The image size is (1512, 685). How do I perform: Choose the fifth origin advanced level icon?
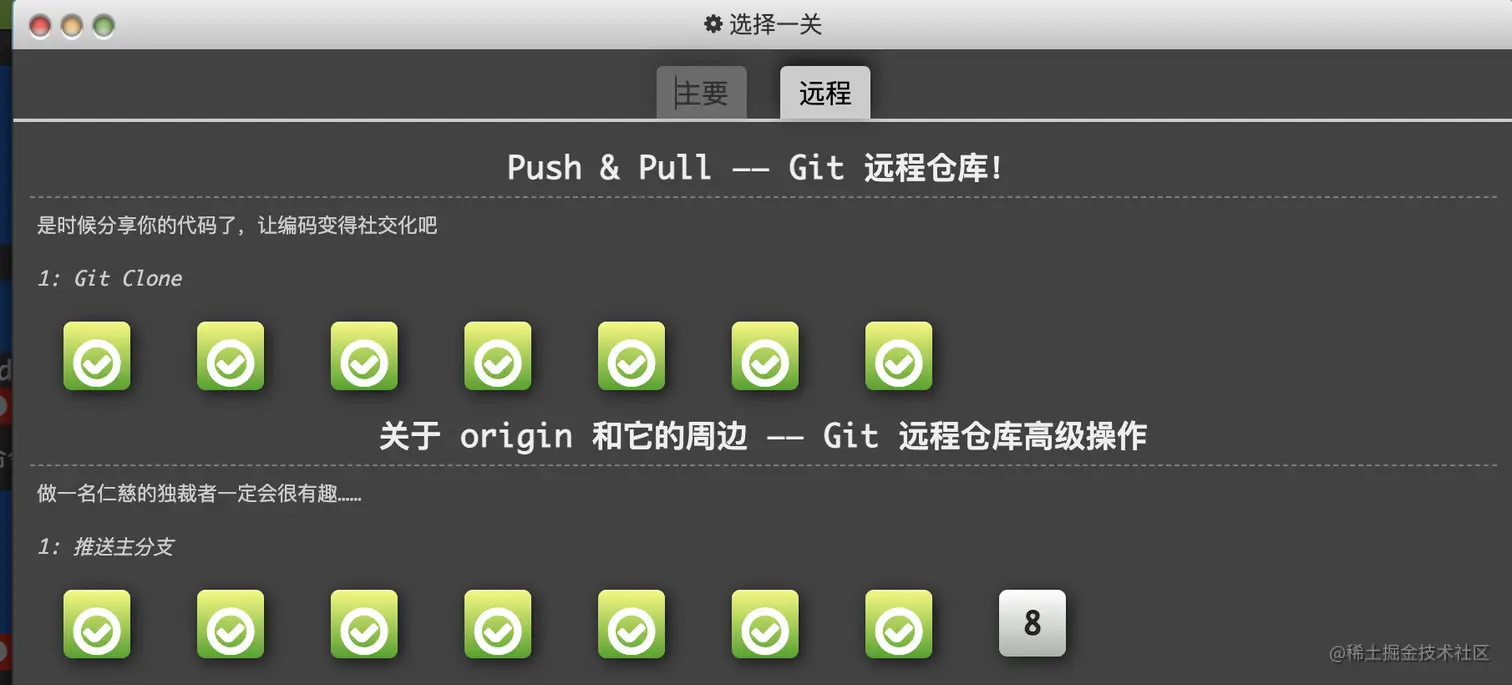pos(632,624)
